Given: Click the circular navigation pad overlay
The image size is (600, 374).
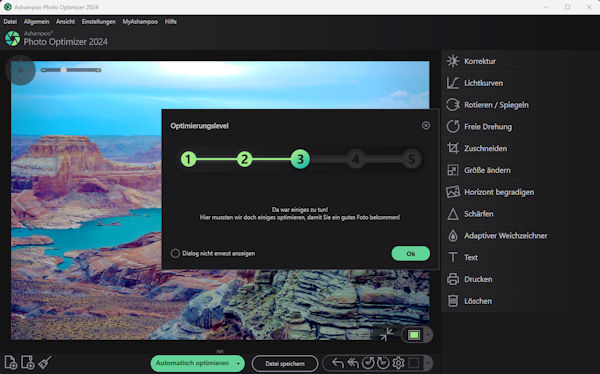Looking at the screenshot, I should pos(20,71).
